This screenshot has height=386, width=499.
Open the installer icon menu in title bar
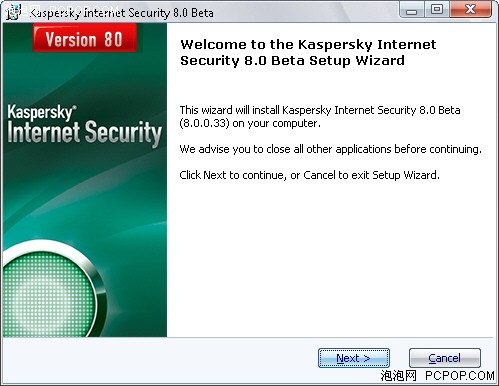tap(13, 12)
